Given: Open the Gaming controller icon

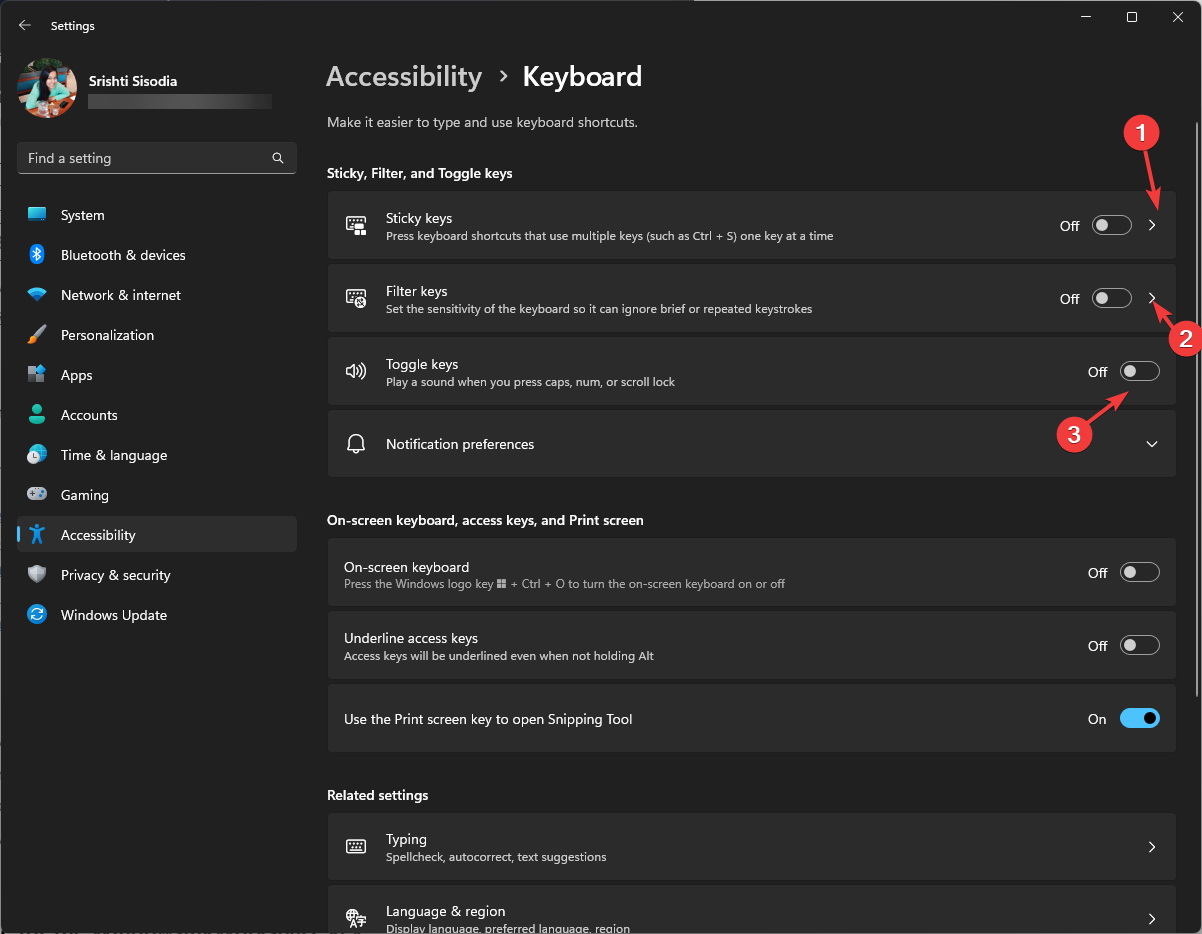Looking at the screenshot, I should [37, 495].
